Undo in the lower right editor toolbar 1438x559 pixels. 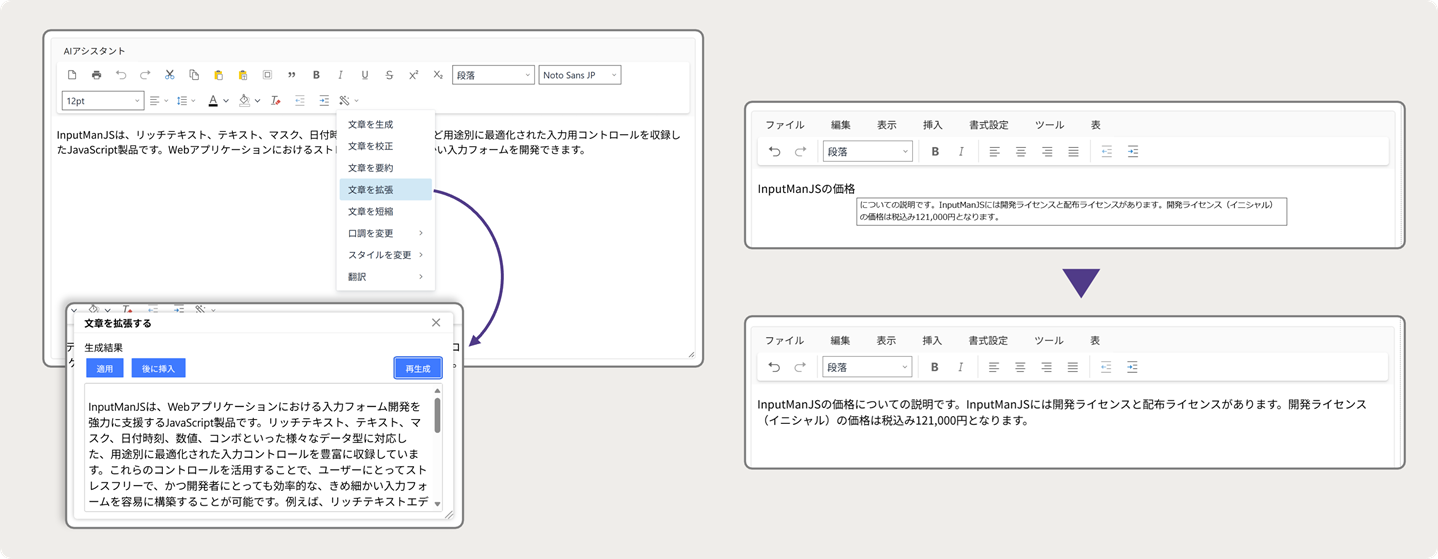[774, 367]
